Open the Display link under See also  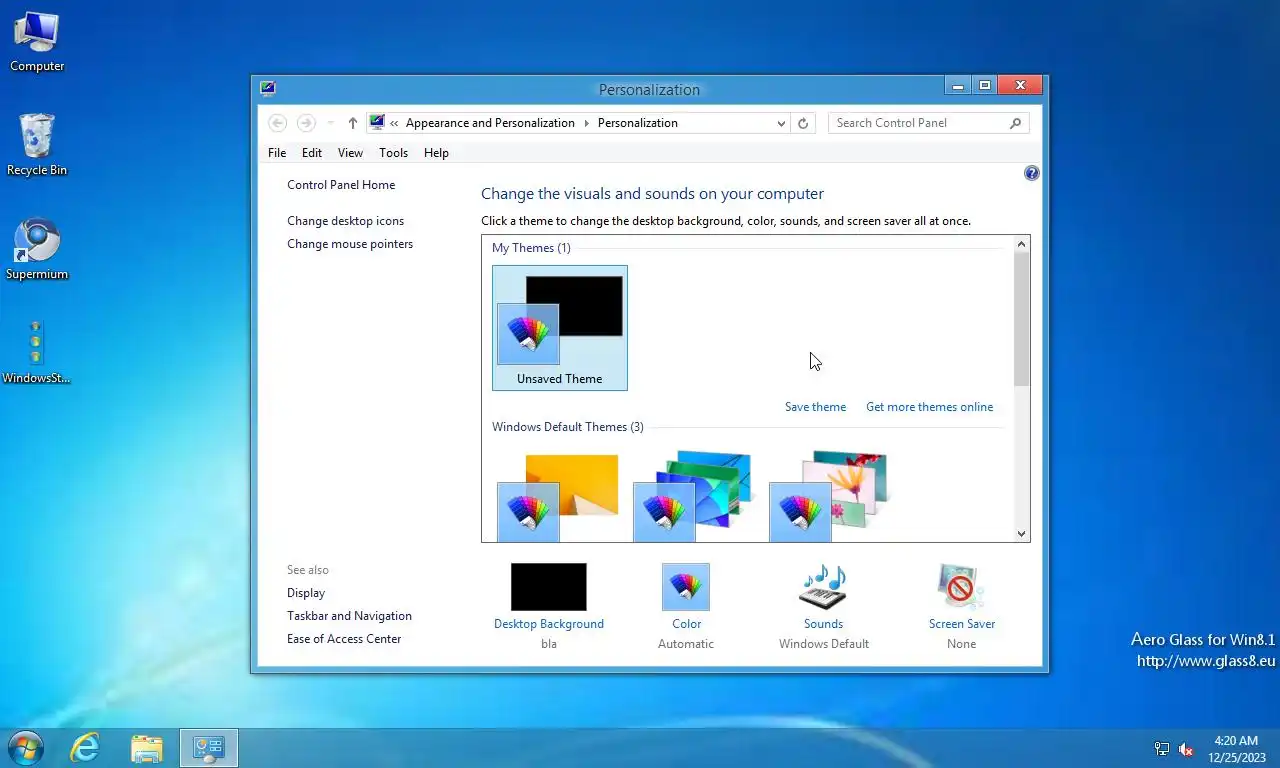pyautogui.click(x=306, y=593)
